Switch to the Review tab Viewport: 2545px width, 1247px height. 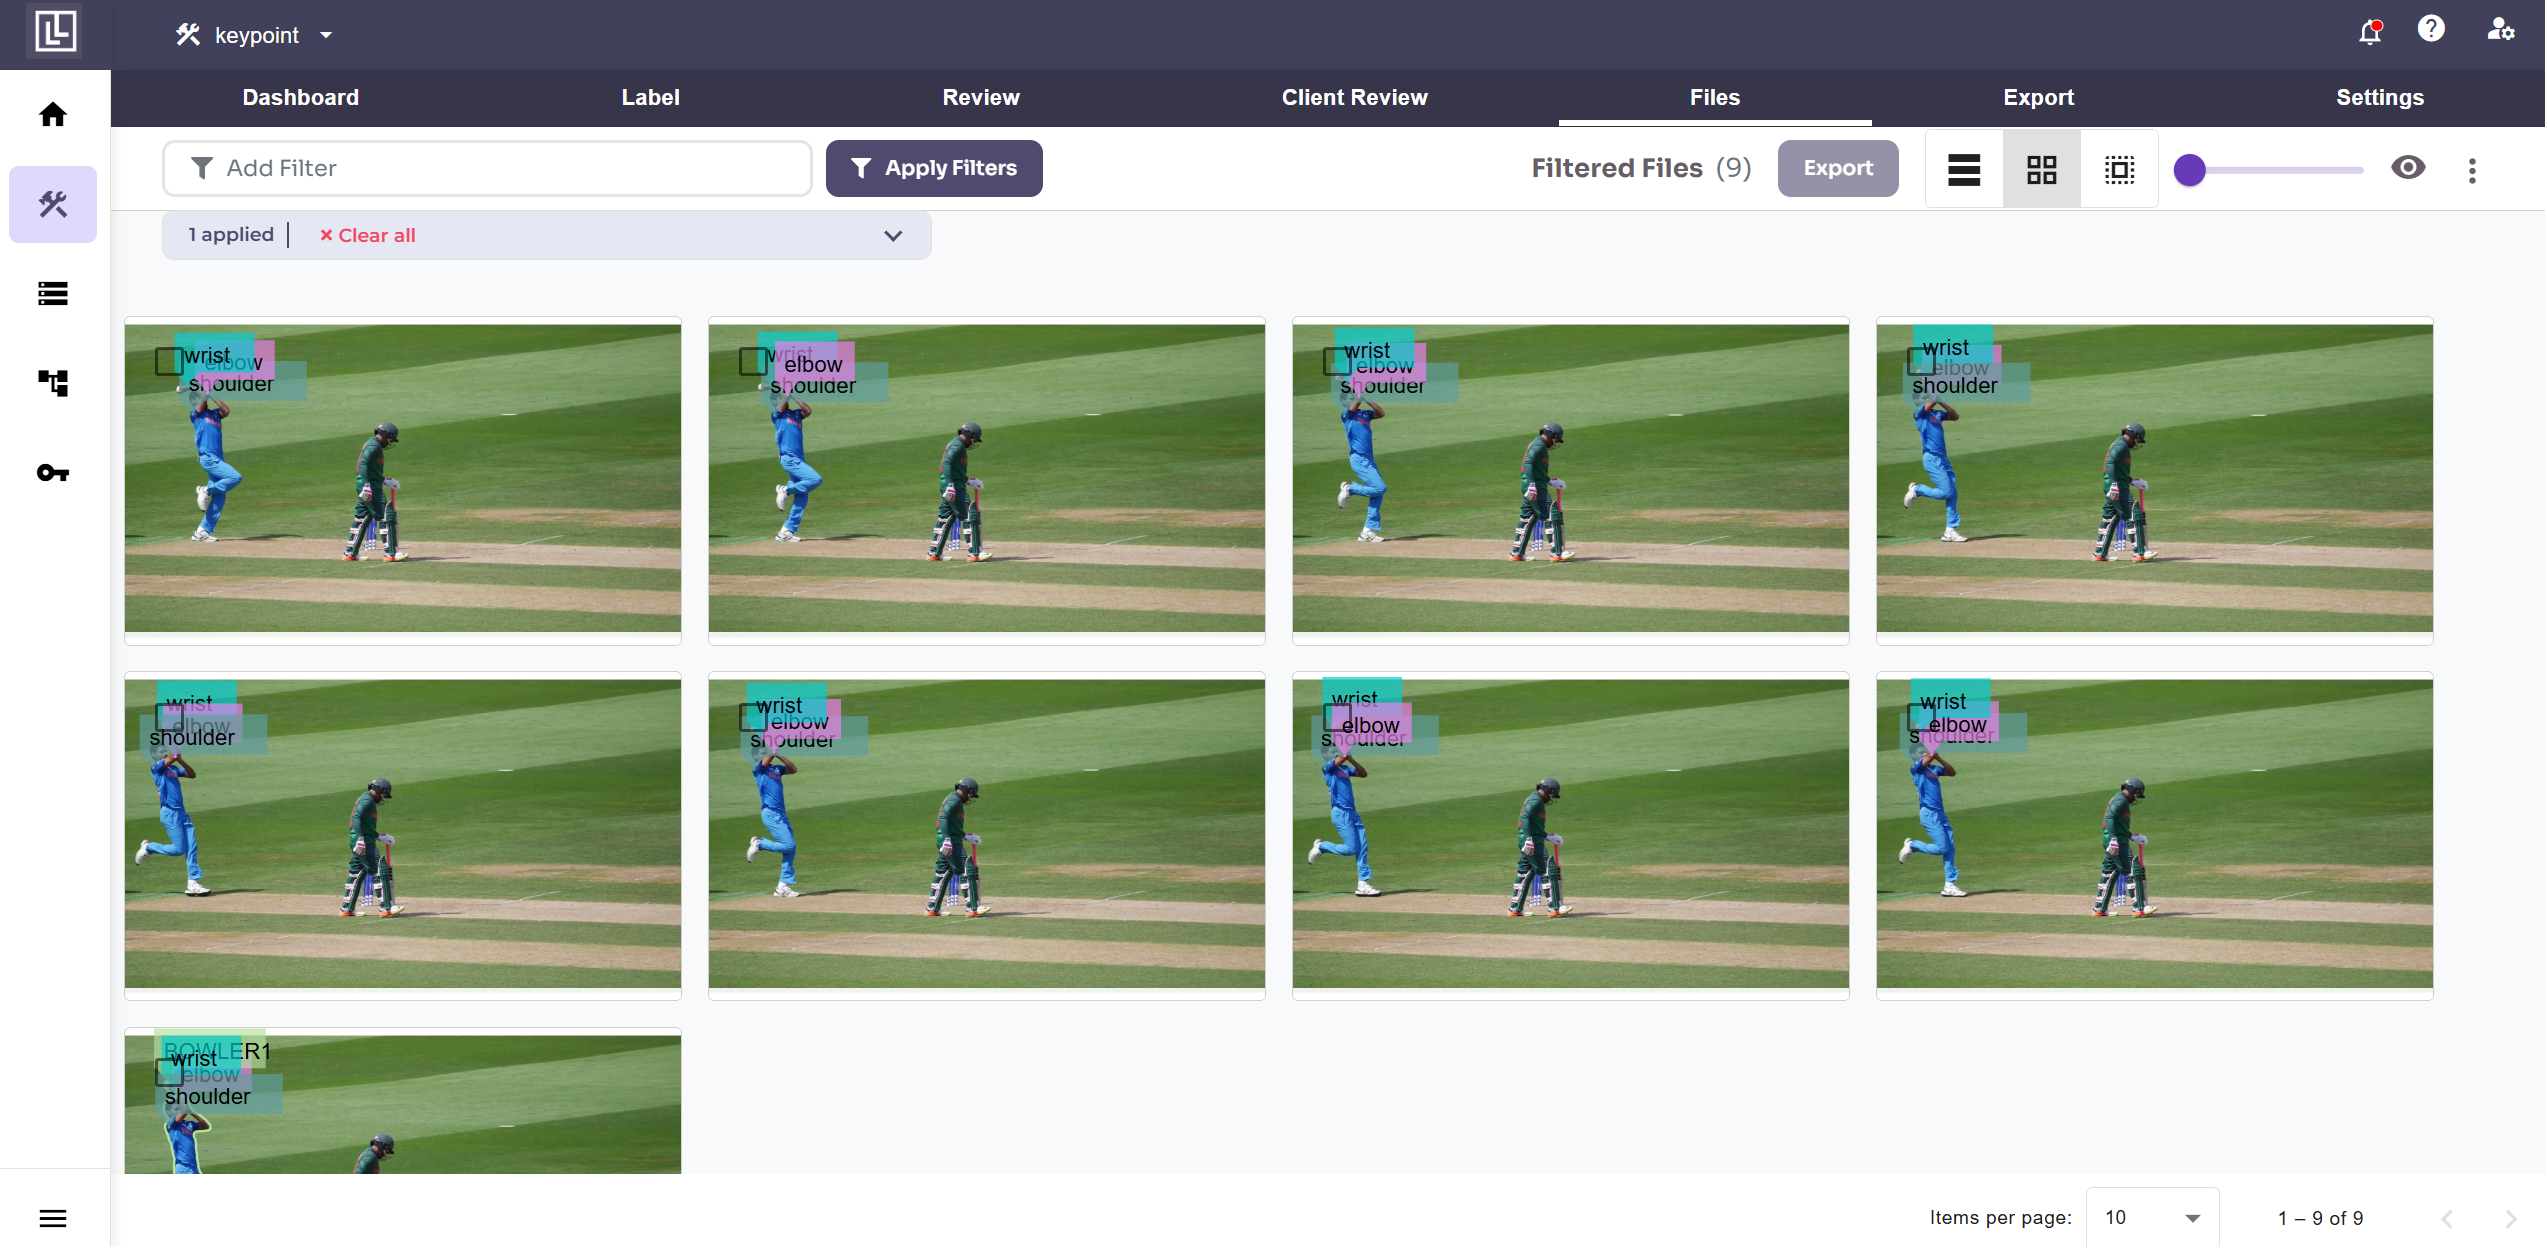[x=980, y=97]
